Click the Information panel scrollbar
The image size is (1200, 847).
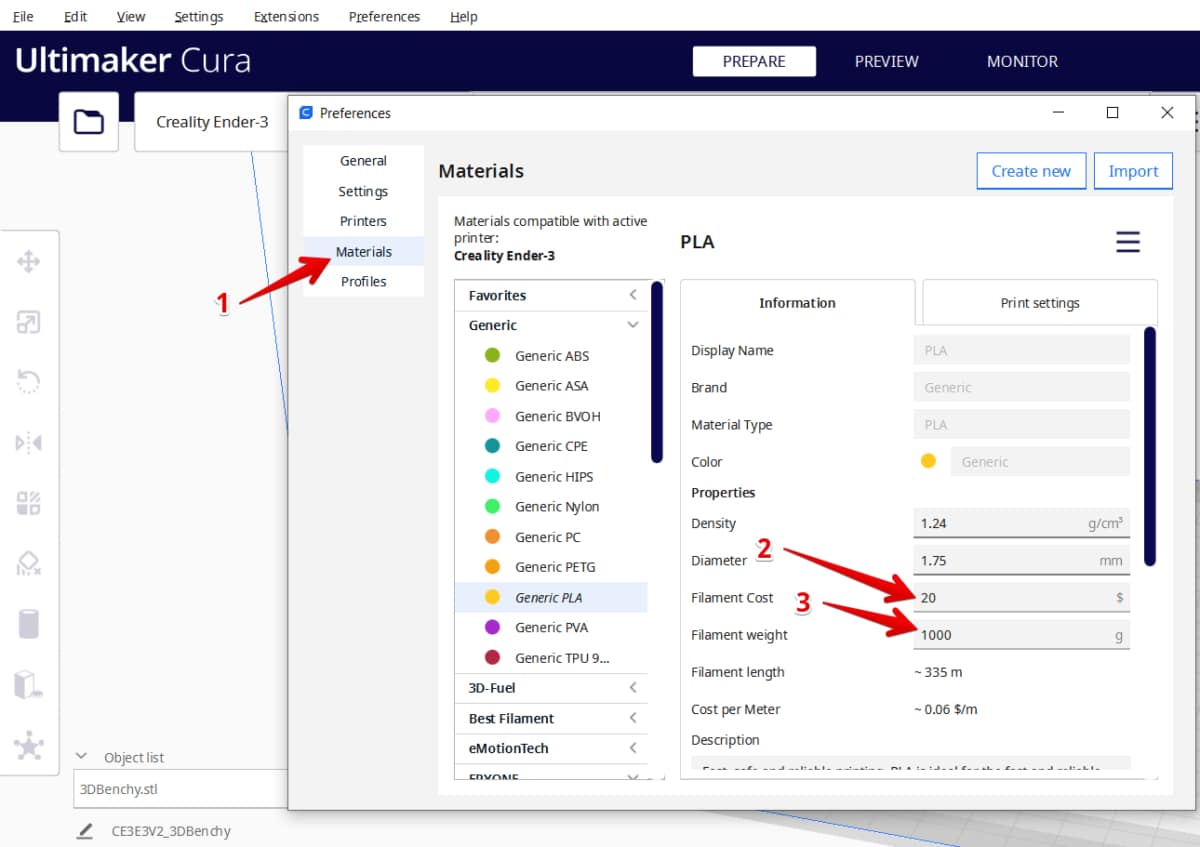(x=1150, y=446)
